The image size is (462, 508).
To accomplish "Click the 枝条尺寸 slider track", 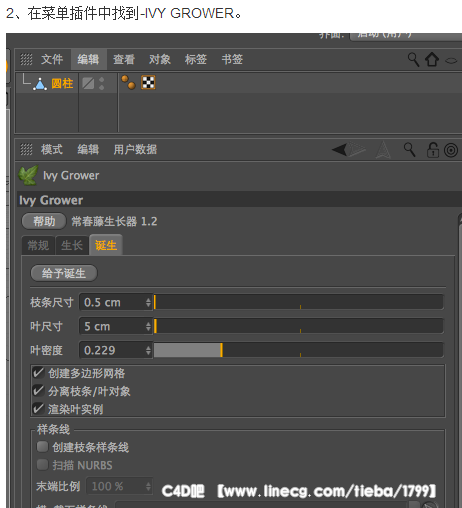I will [299, 302].
